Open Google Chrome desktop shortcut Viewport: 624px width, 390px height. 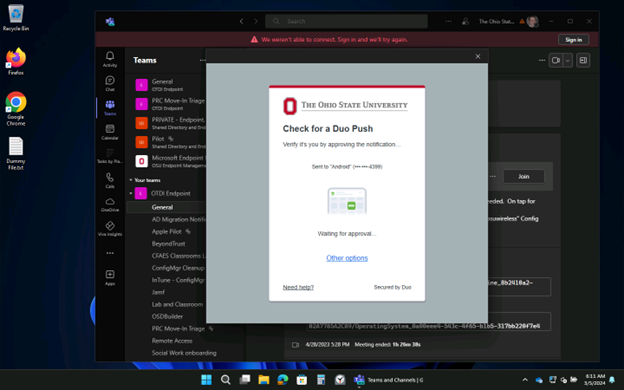tap(16, 109)
